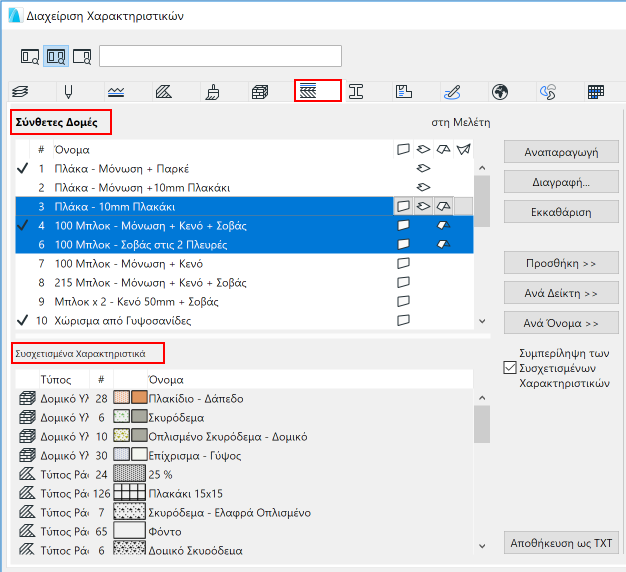626x572 pixels.
Task: Select row Πλάκα - Μόνωση +10mm Πλακάκι
Action: pos(244,188)
